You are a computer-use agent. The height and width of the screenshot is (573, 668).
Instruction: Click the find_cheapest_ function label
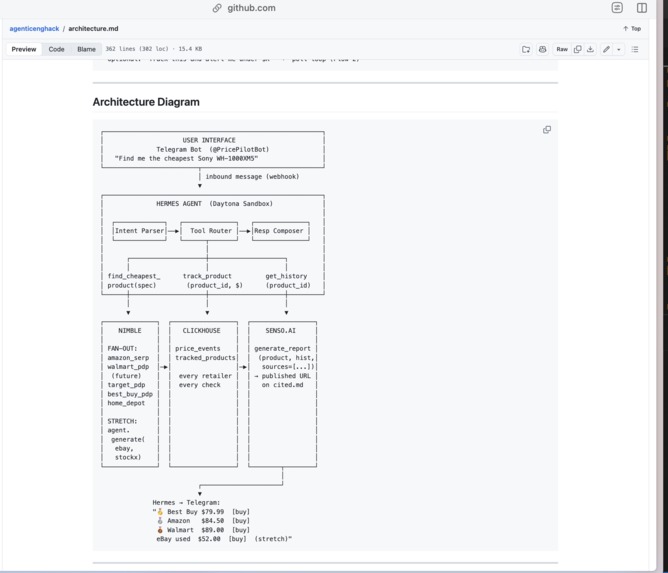point(134,276)
